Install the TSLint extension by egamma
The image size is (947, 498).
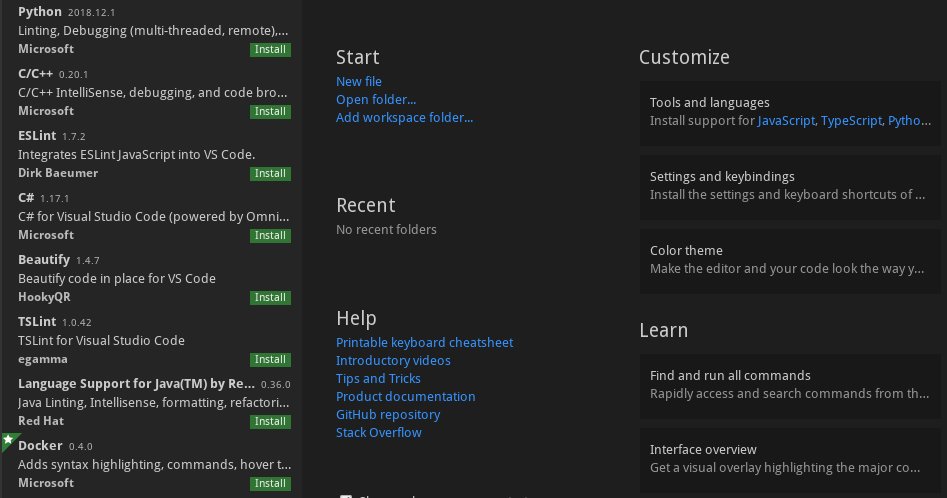(x=270, y=360)
